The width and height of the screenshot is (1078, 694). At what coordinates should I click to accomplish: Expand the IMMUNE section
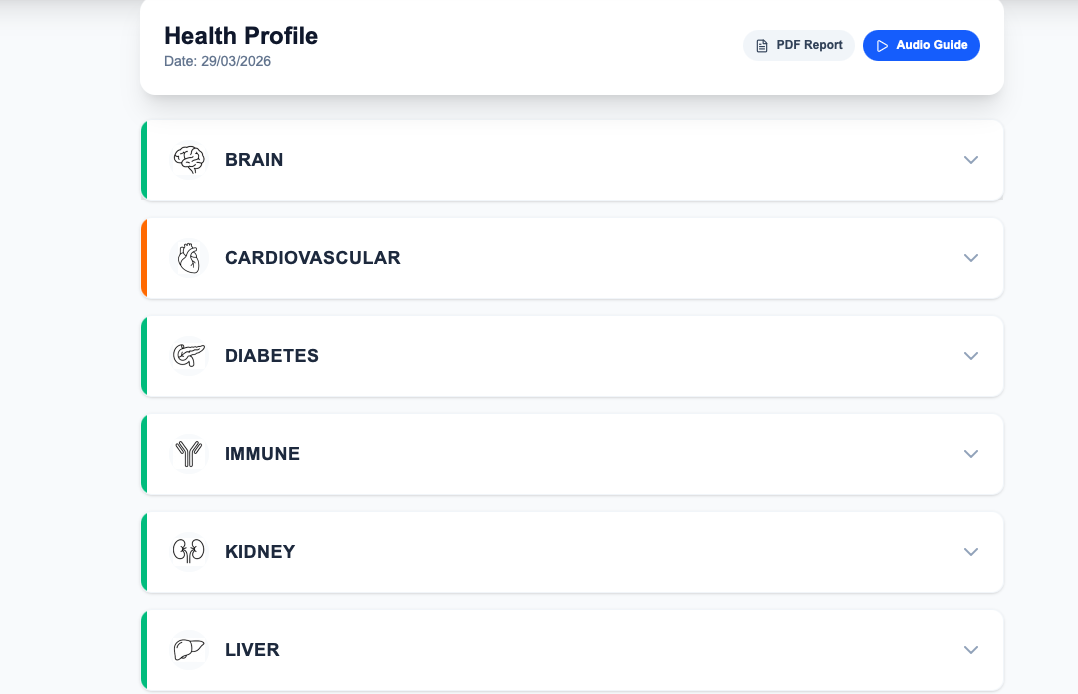(970, 453)
